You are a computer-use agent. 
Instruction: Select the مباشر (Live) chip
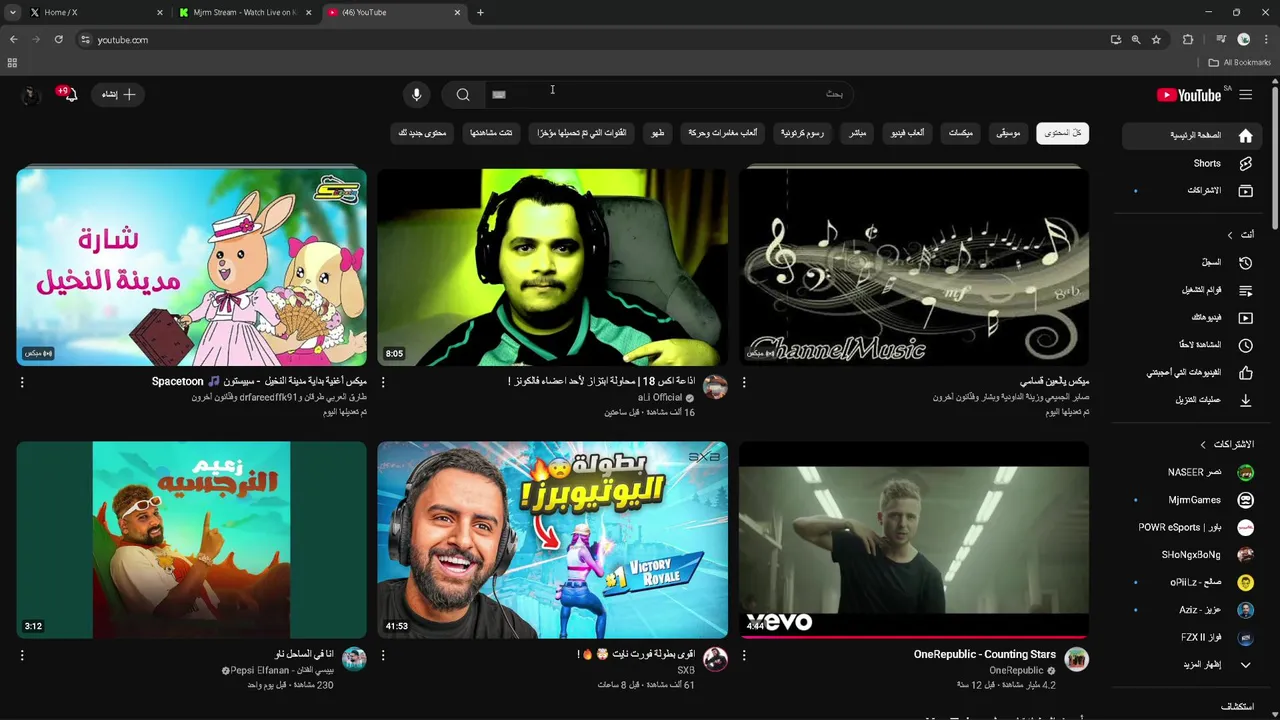coord(858,133)
